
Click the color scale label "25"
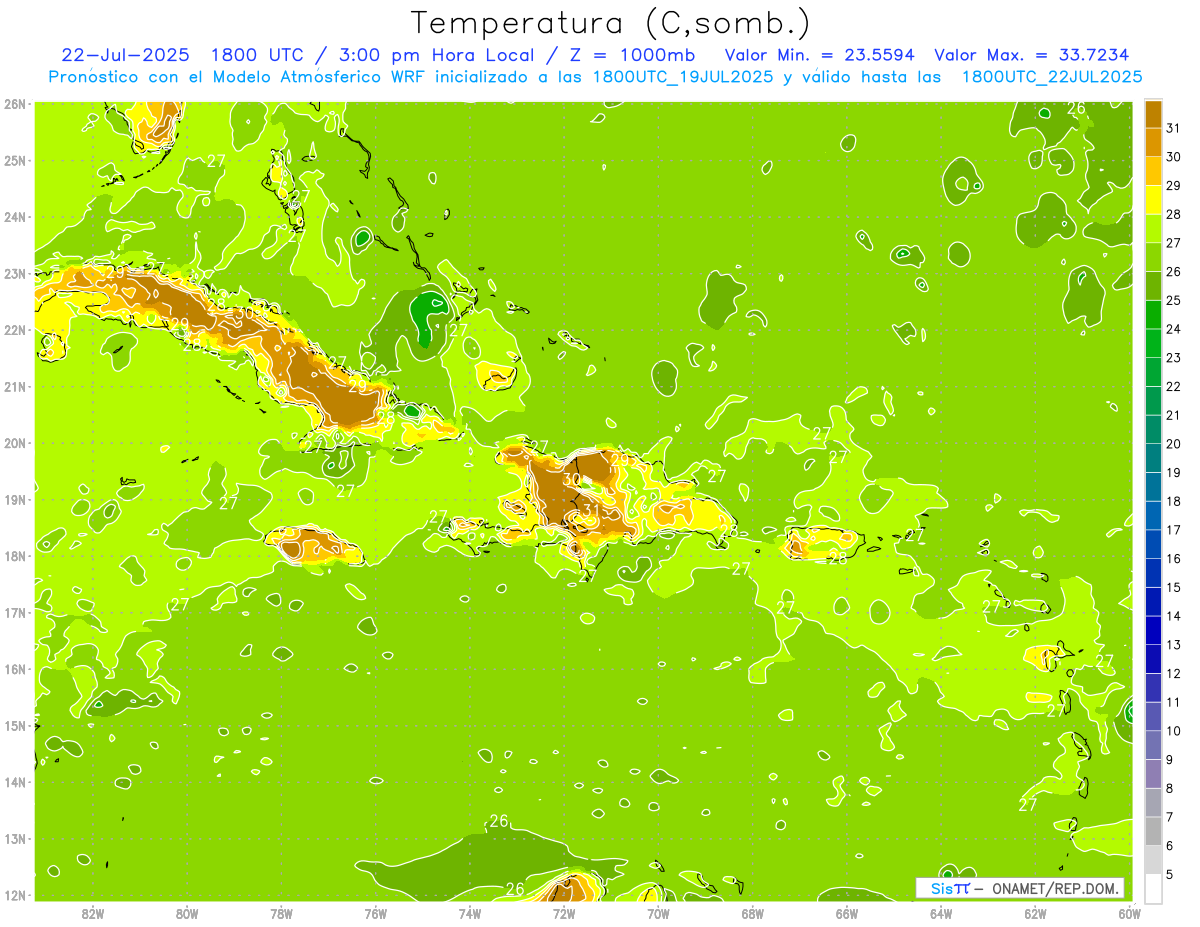pyautogui.click(x=1174, y=300)
